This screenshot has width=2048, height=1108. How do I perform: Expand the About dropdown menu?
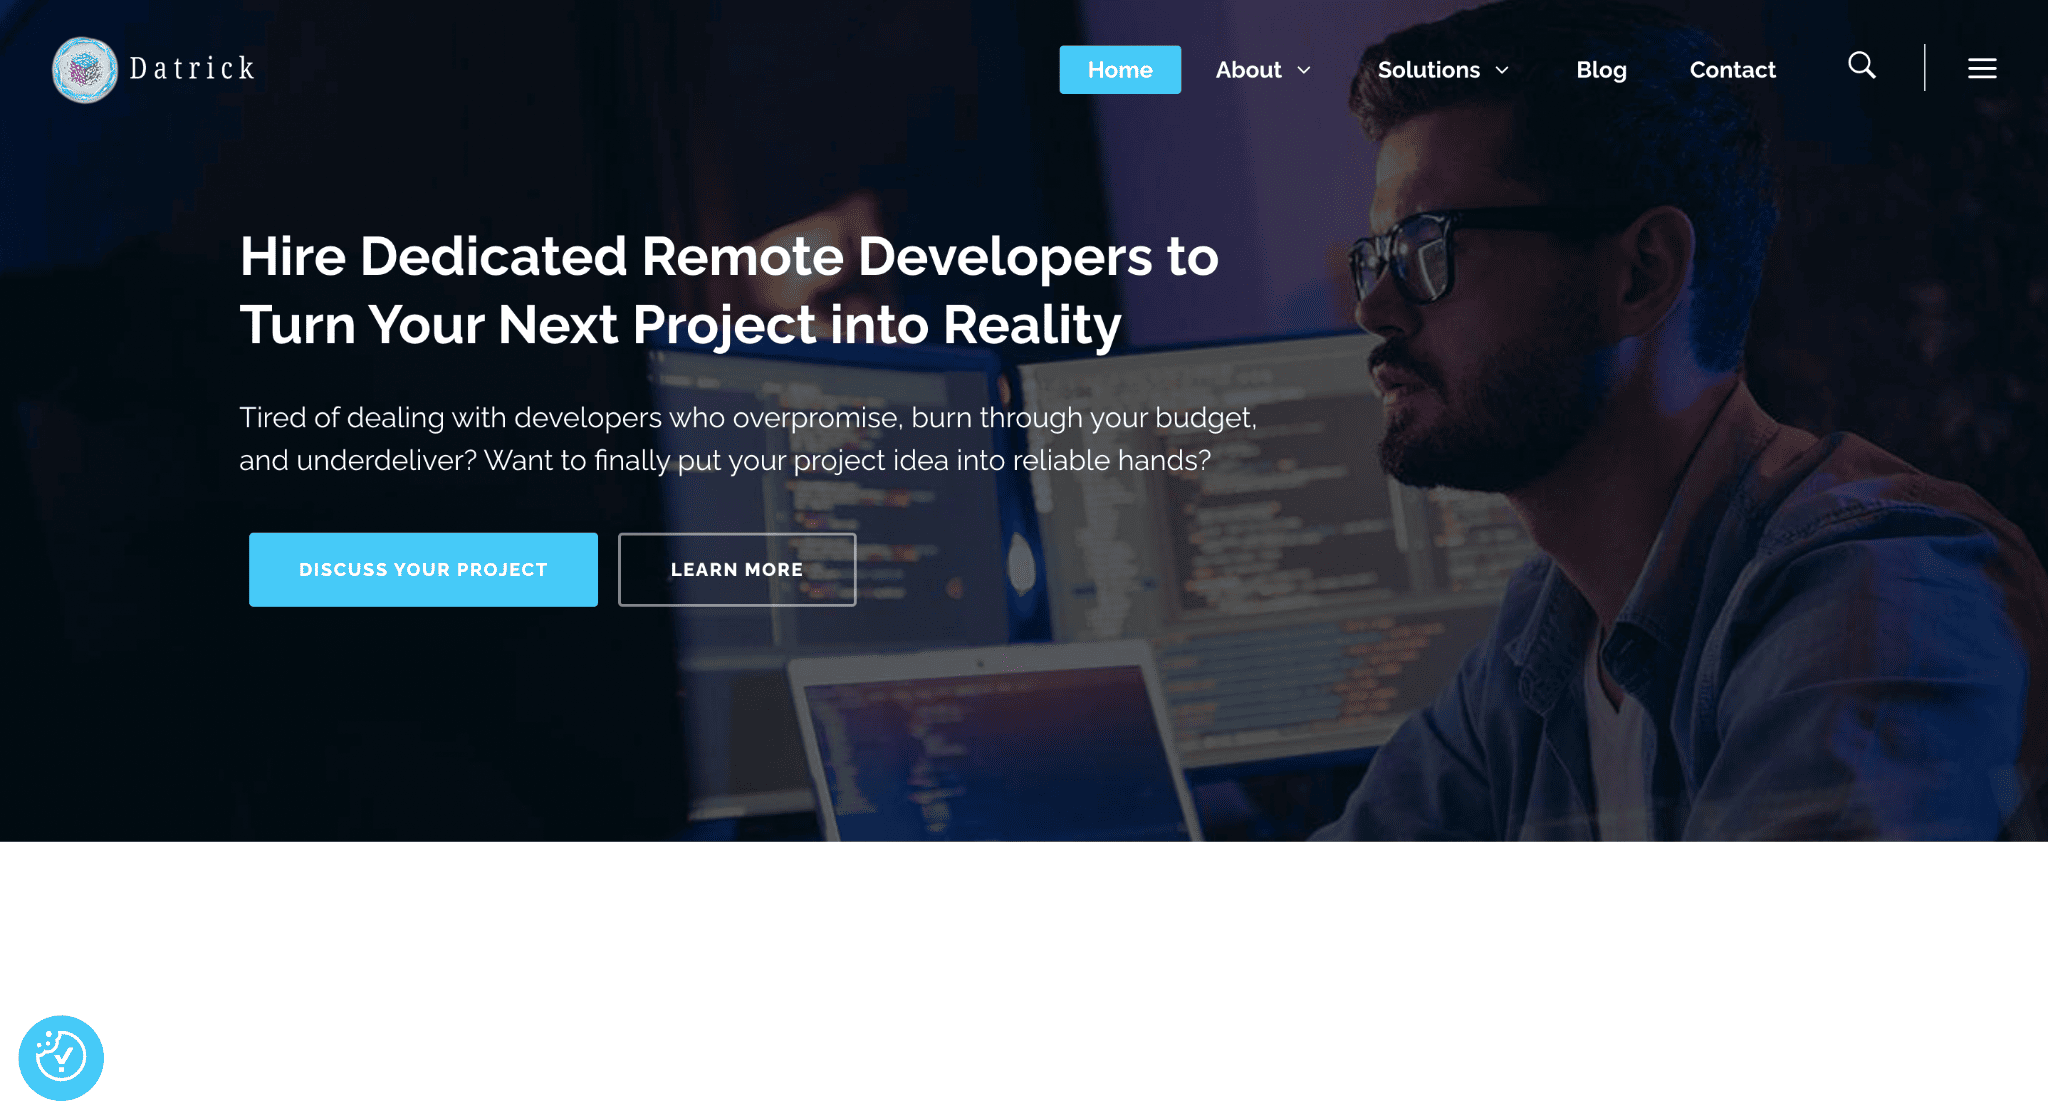(1263, 70)
